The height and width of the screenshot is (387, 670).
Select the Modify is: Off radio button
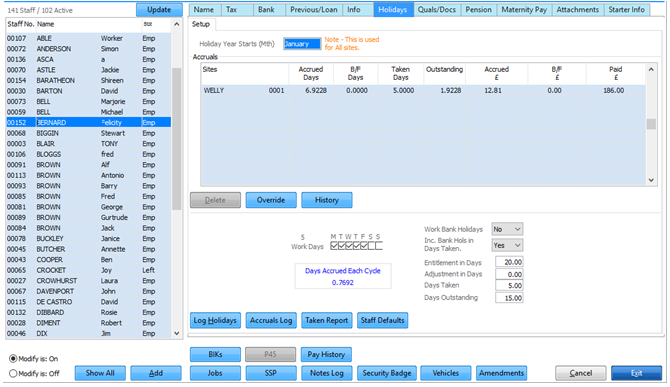[x=13, y=374]
